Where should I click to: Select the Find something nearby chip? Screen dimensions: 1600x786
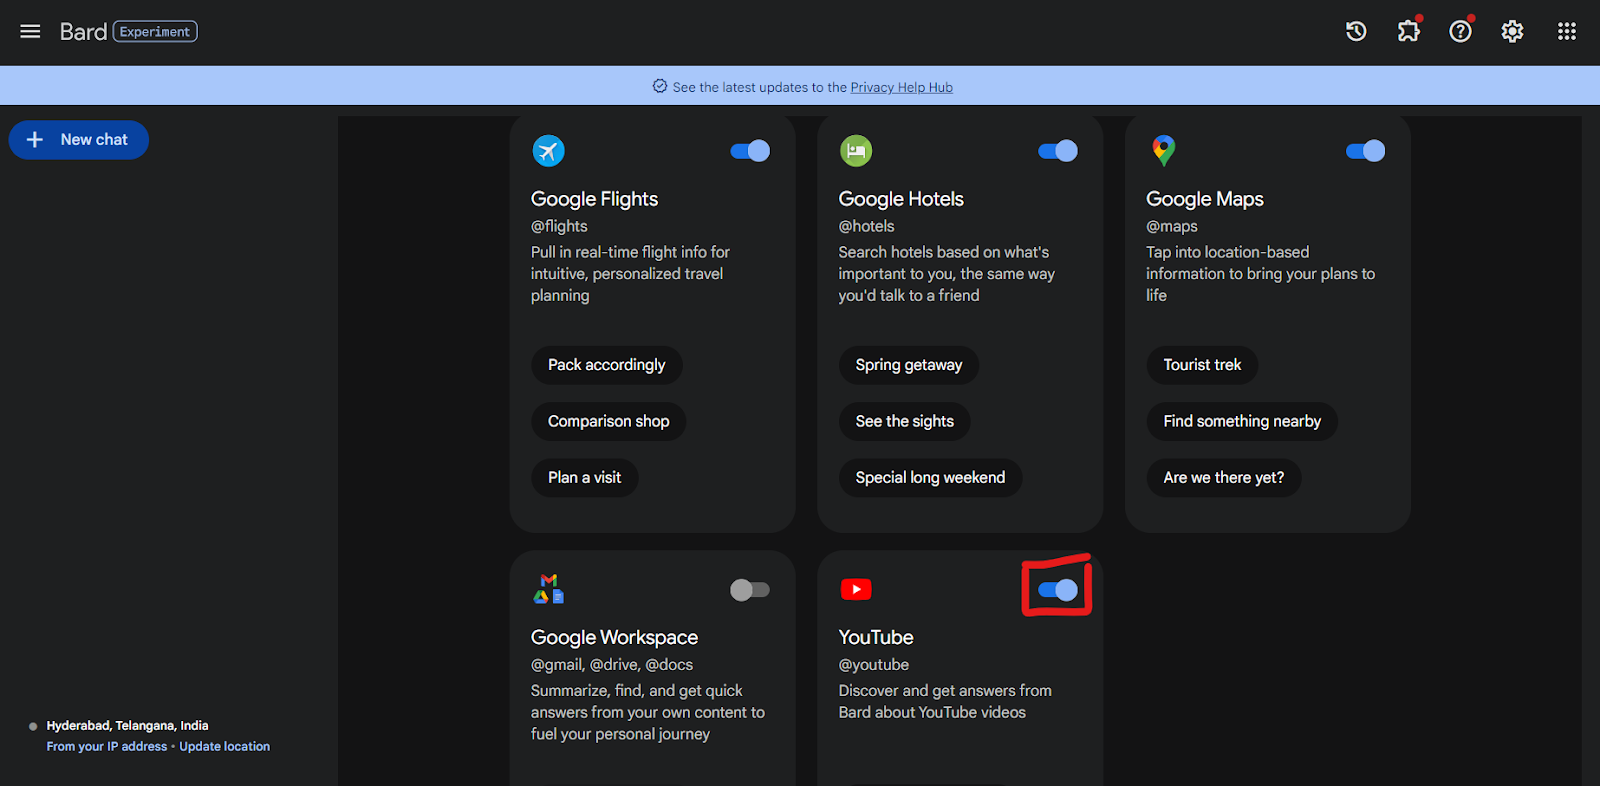1242,421
